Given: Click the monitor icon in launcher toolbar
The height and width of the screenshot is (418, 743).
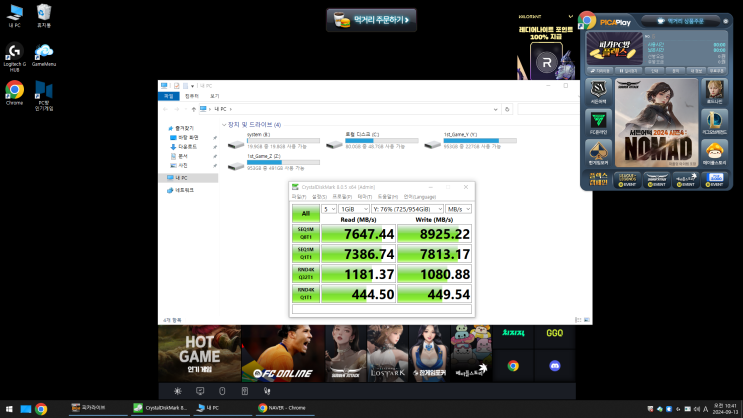Looking at the screenshot, I should click(200, 391).
